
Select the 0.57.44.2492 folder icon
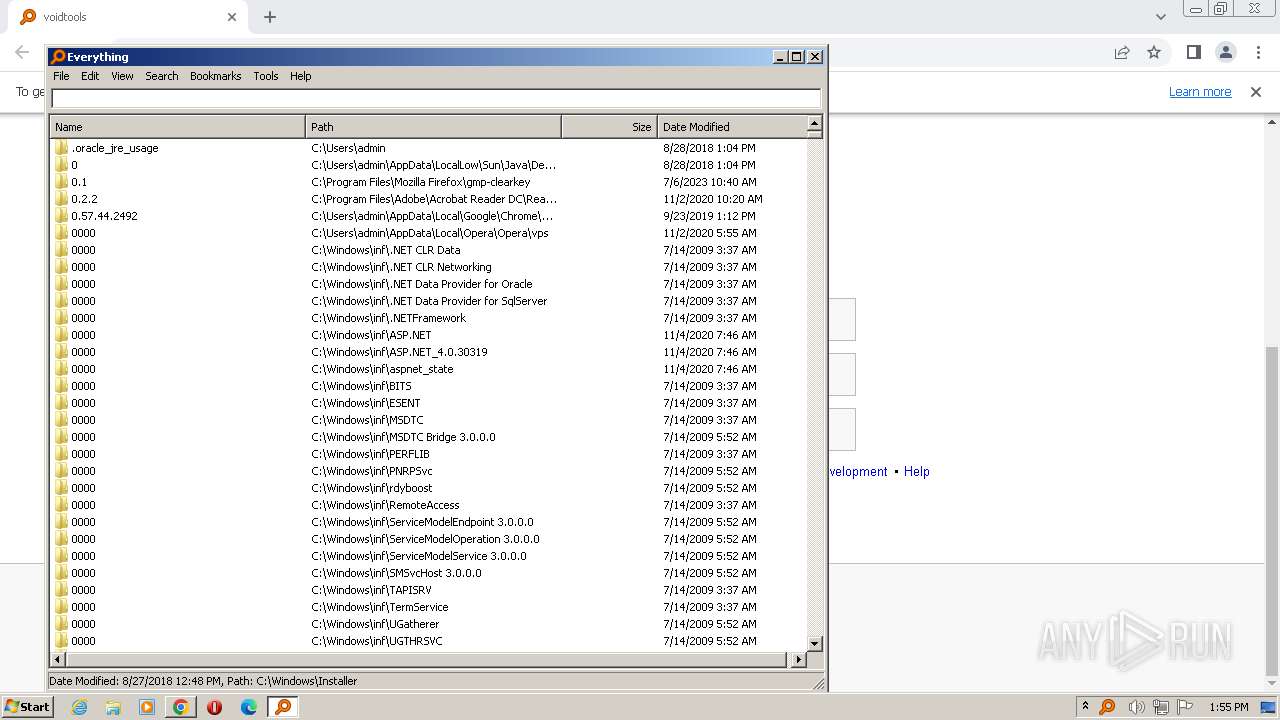pyautogui.click(x=61, y=216)
